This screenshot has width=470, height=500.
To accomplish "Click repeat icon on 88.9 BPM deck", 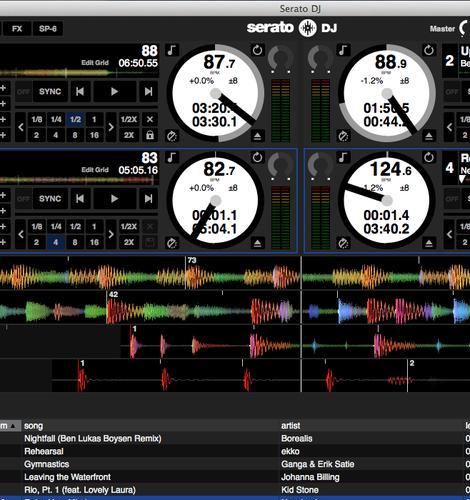I will pos(429,50).
